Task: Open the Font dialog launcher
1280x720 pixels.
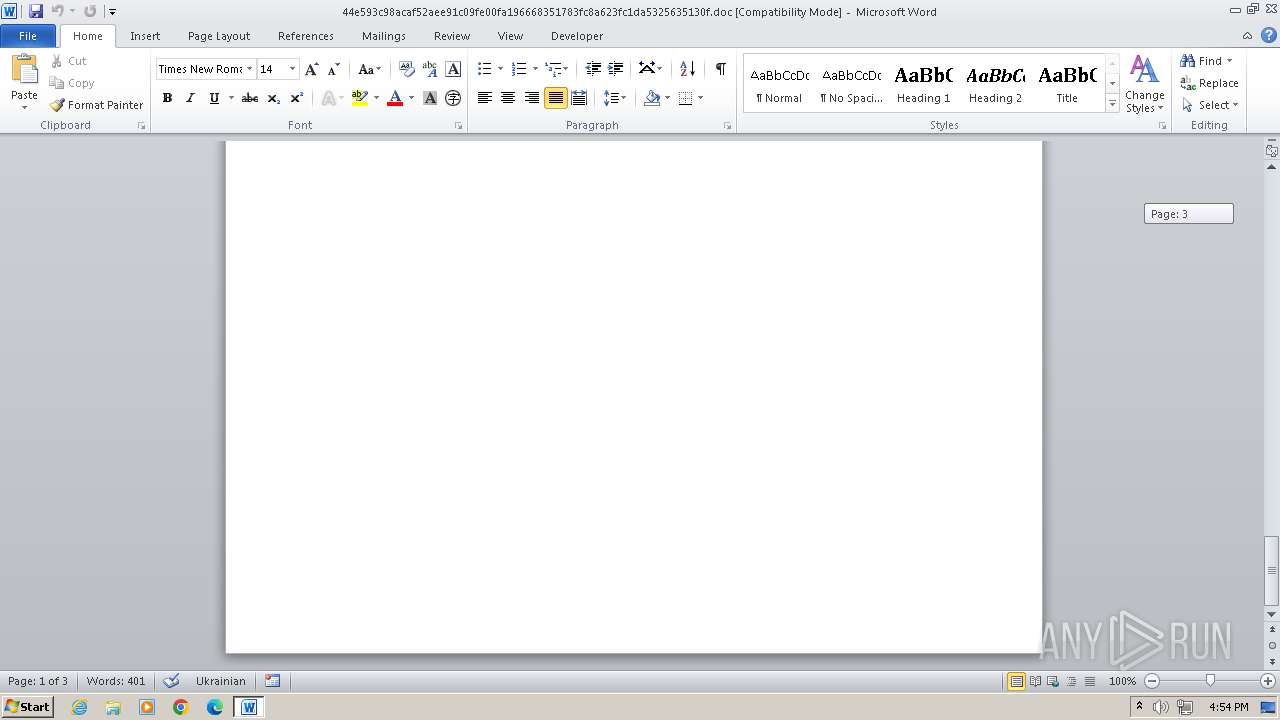Action: (459, 126)
